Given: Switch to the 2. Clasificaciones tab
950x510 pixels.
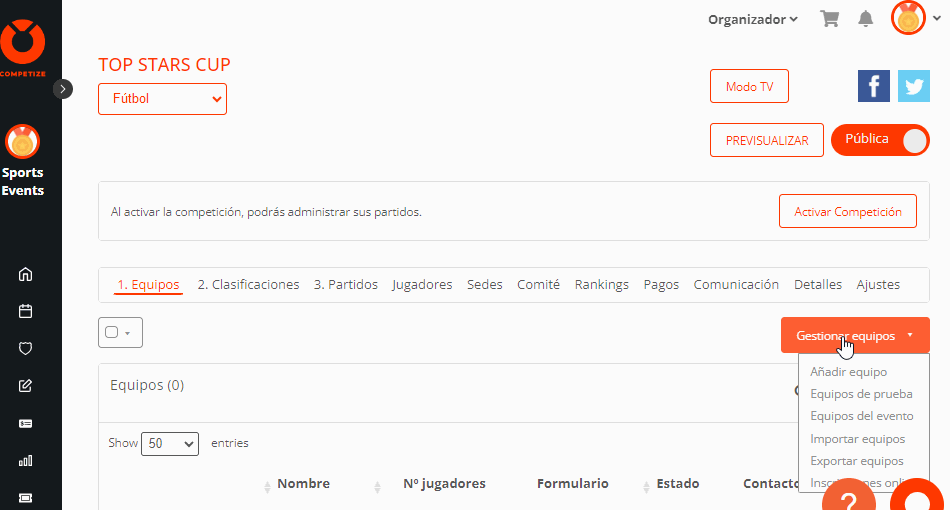Looking at the screenshot, I should click(248, 285).
